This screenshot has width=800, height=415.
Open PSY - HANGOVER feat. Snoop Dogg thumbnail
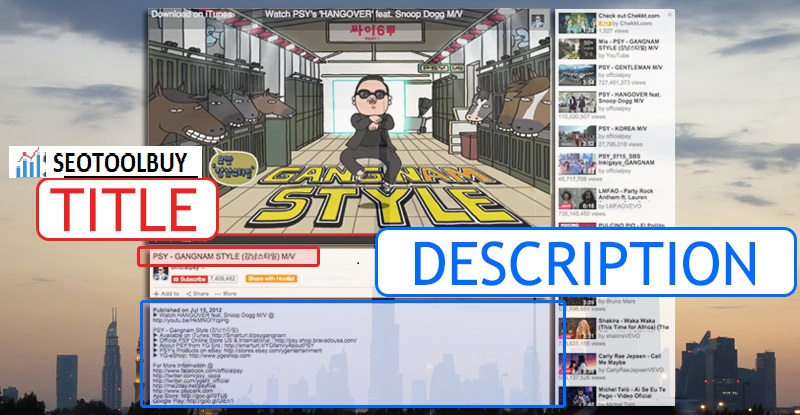point(577,102)
